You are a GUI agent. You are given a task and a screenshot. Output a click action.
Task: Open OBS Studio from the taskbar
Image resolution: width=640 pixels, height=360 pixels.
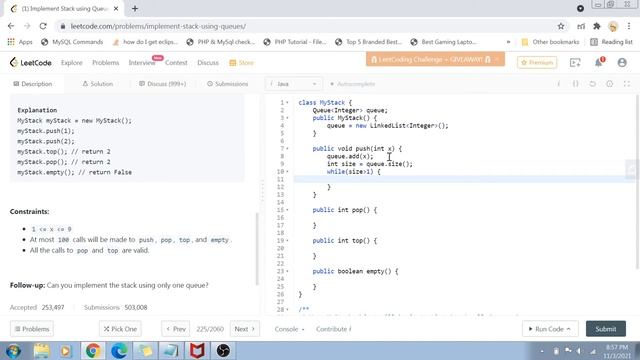click(223, 351)
